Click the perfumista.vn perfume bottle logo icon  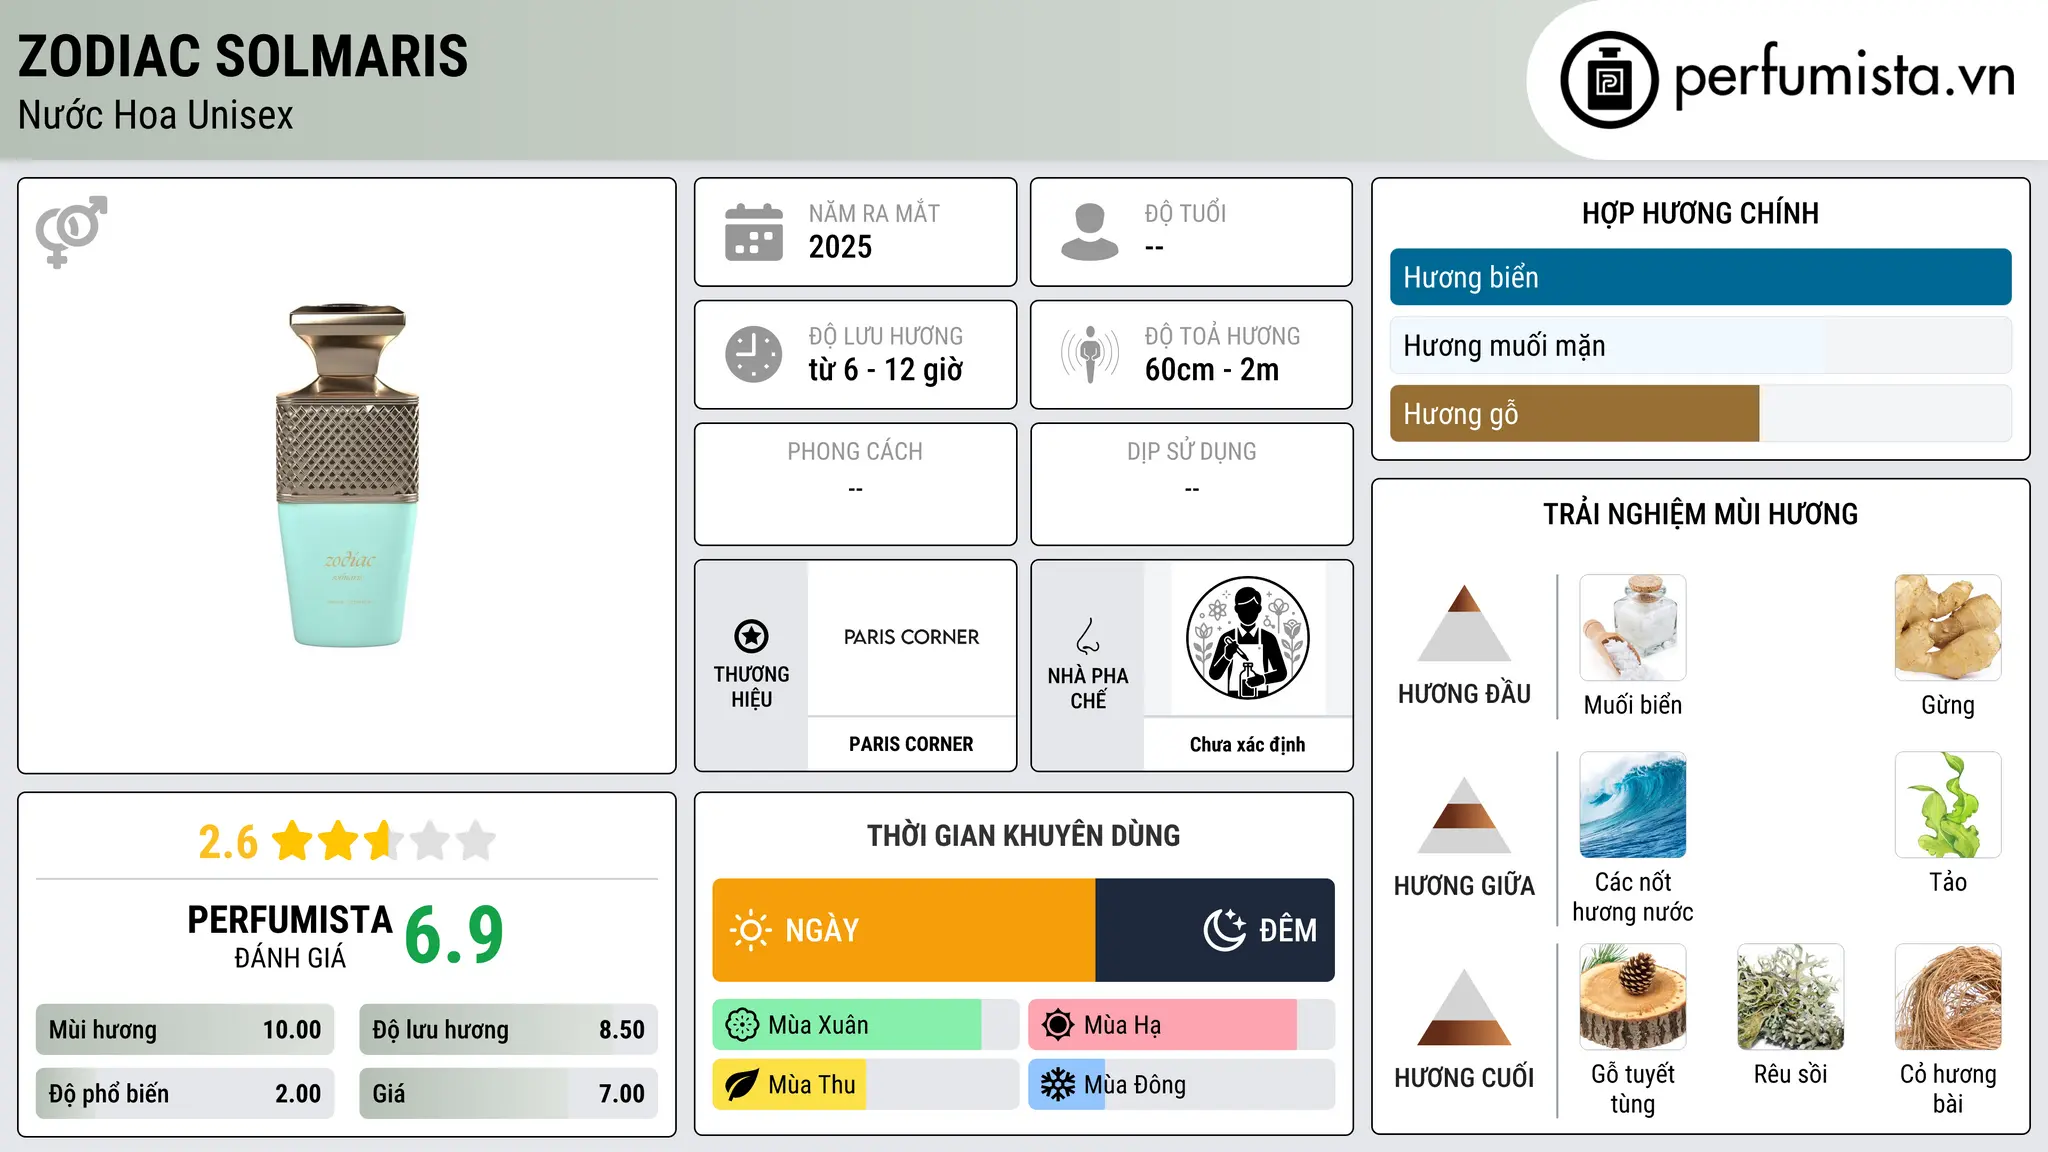1609,80
